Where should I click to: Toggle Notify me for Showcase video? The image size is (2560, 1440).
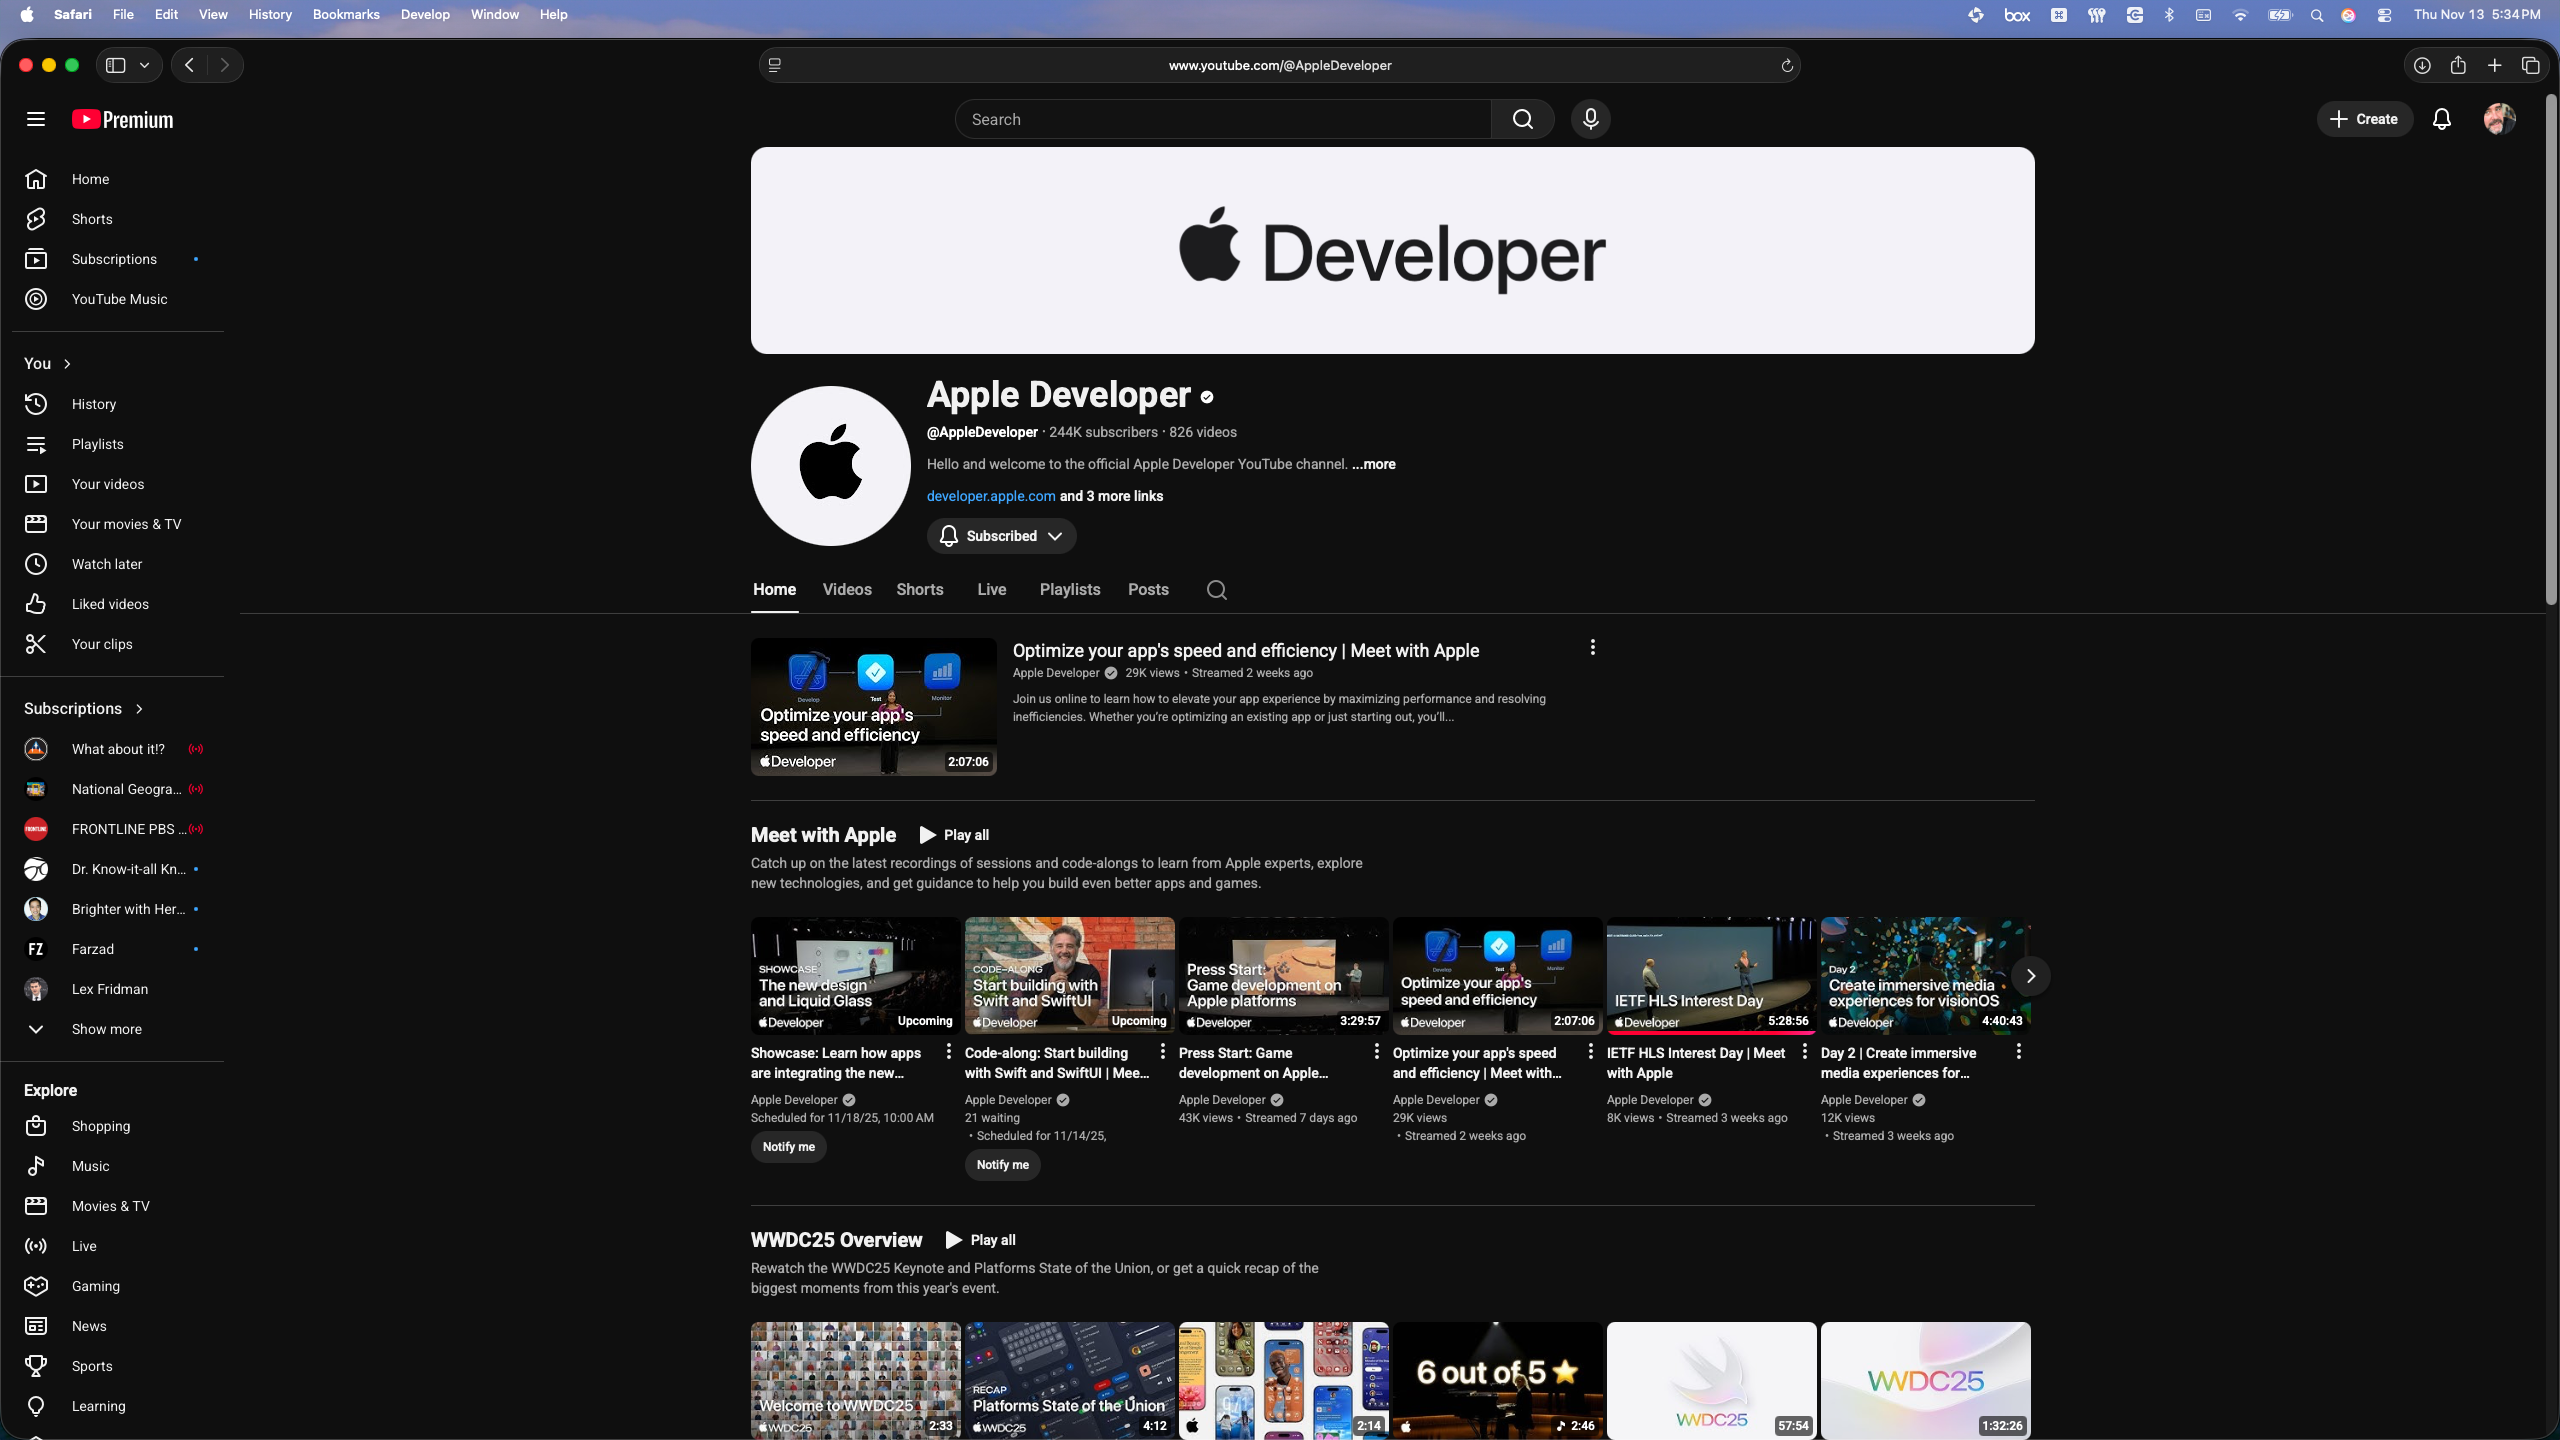coord(788,1147)
